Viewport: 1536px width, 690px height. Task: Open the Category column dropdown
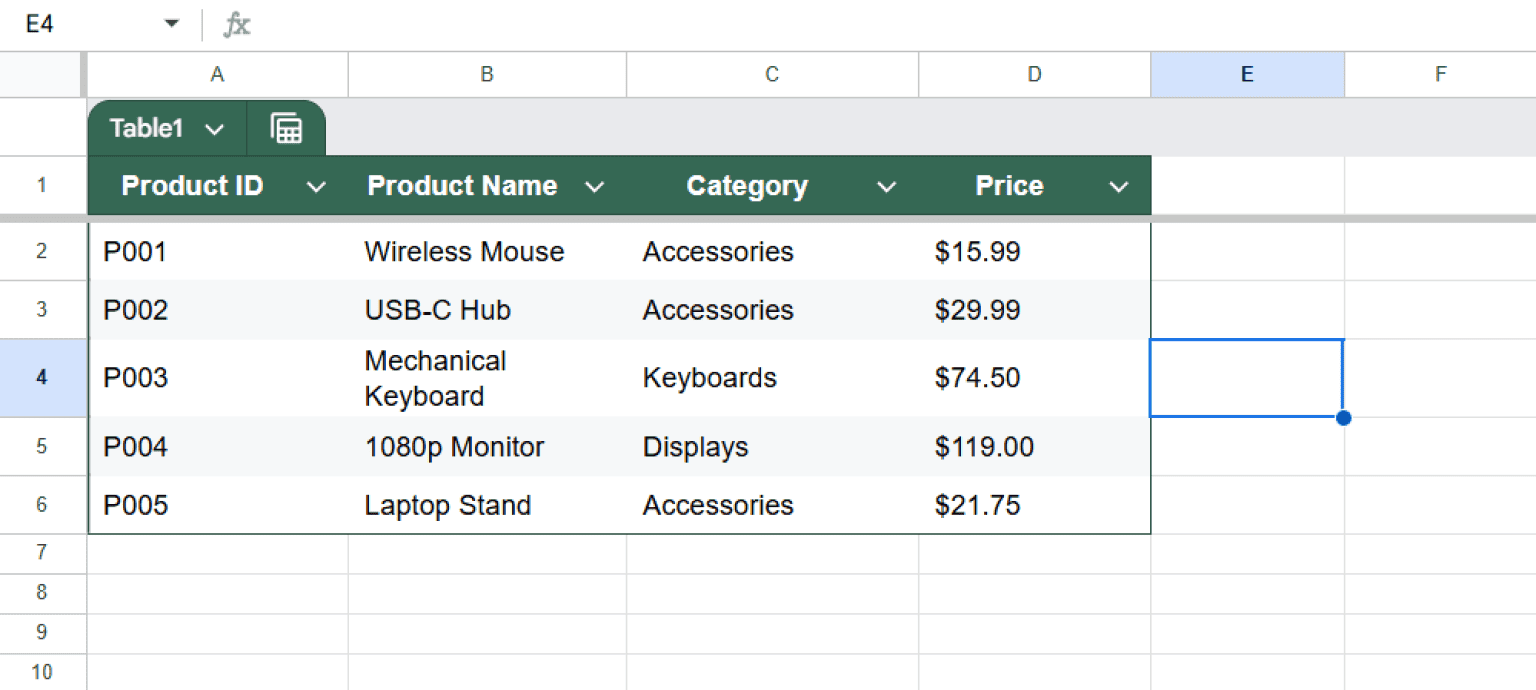pyautogui.click(x=884, y=186)
